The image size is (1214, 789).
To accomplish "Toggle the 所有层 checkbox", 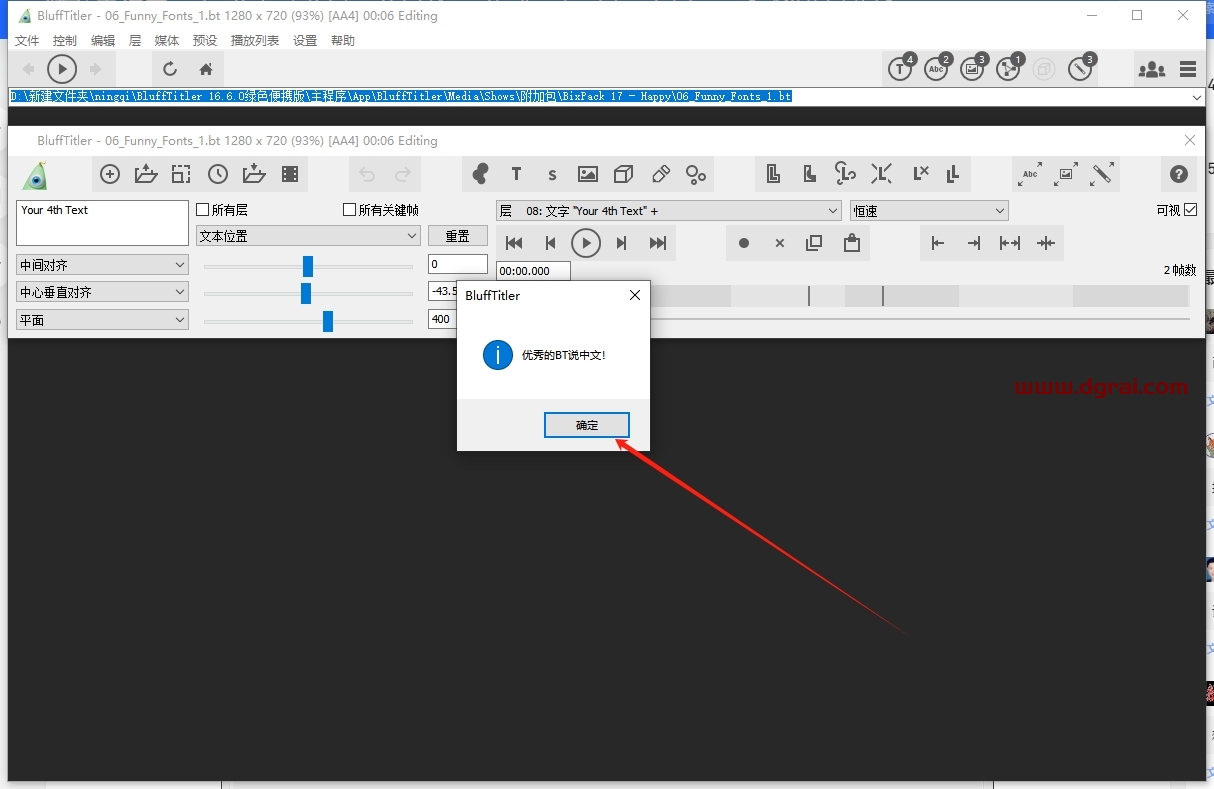I will [203, 210].
